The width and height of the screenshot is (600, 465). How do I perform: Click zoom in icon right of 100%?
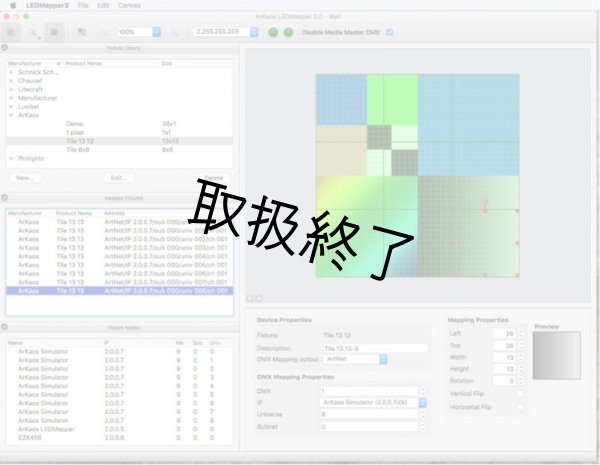pyautogui.click(x=174, y=33)
